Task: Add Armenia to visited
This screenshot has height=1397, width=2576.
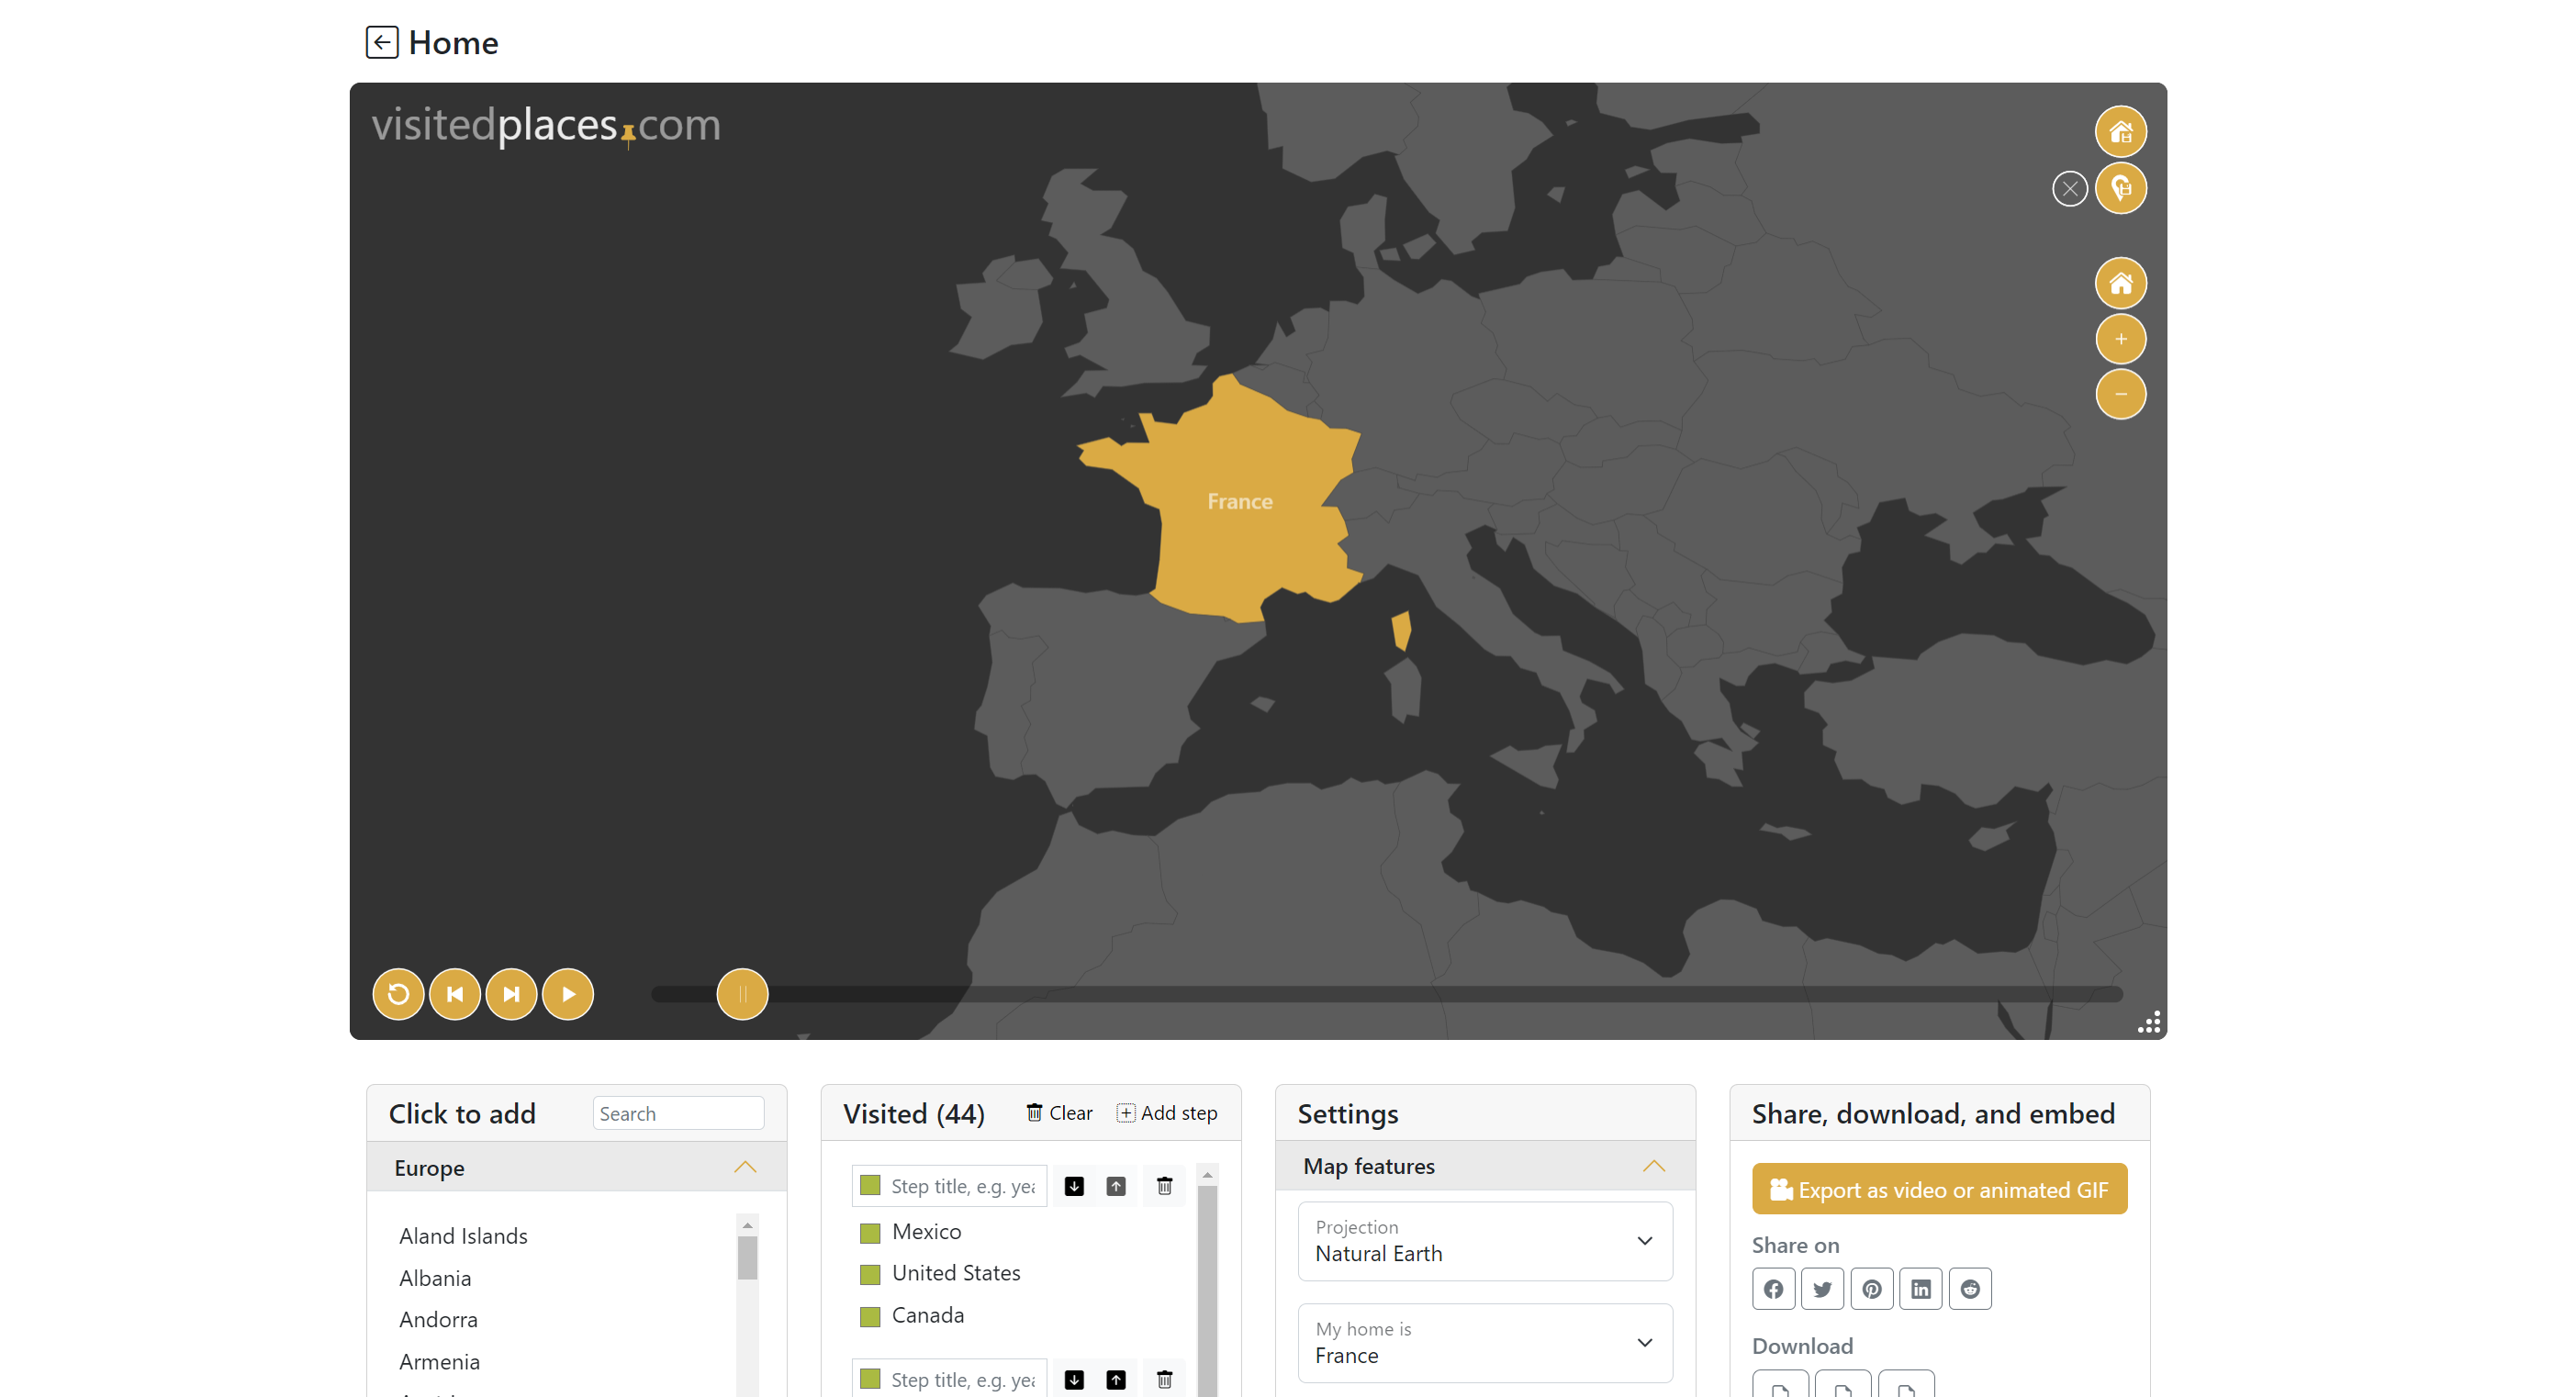Action: pos(439,1362)
